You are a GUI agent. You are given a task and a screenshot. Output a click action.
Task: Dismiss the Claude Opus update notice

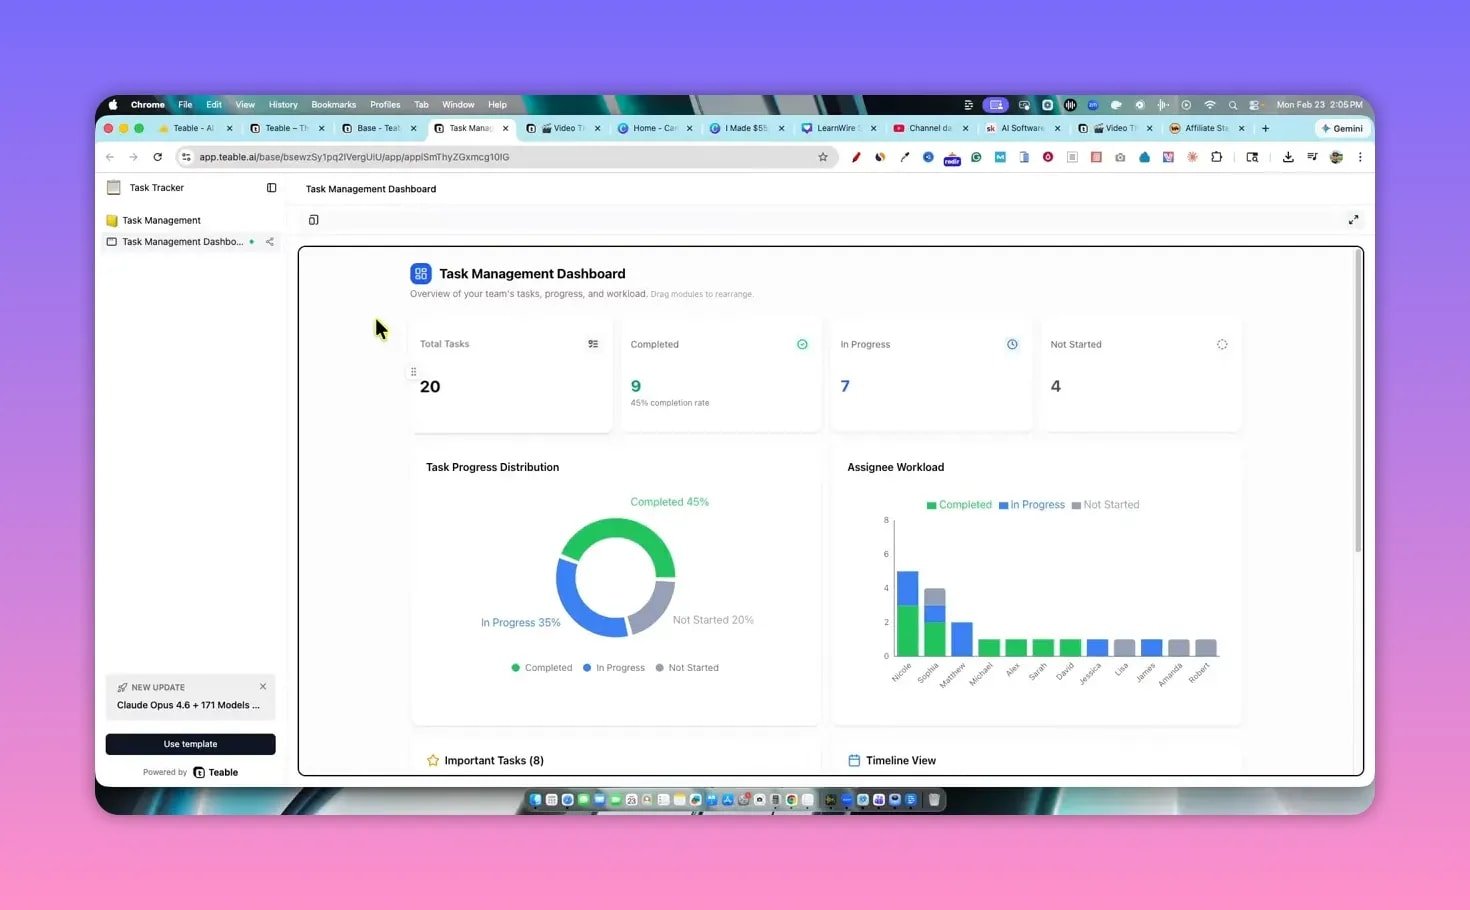tap(263, 686)
